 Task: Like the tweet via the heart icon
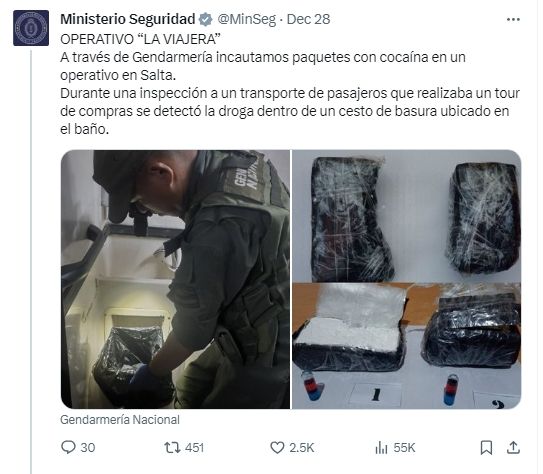pyautogui.click(x=277, y=448)
